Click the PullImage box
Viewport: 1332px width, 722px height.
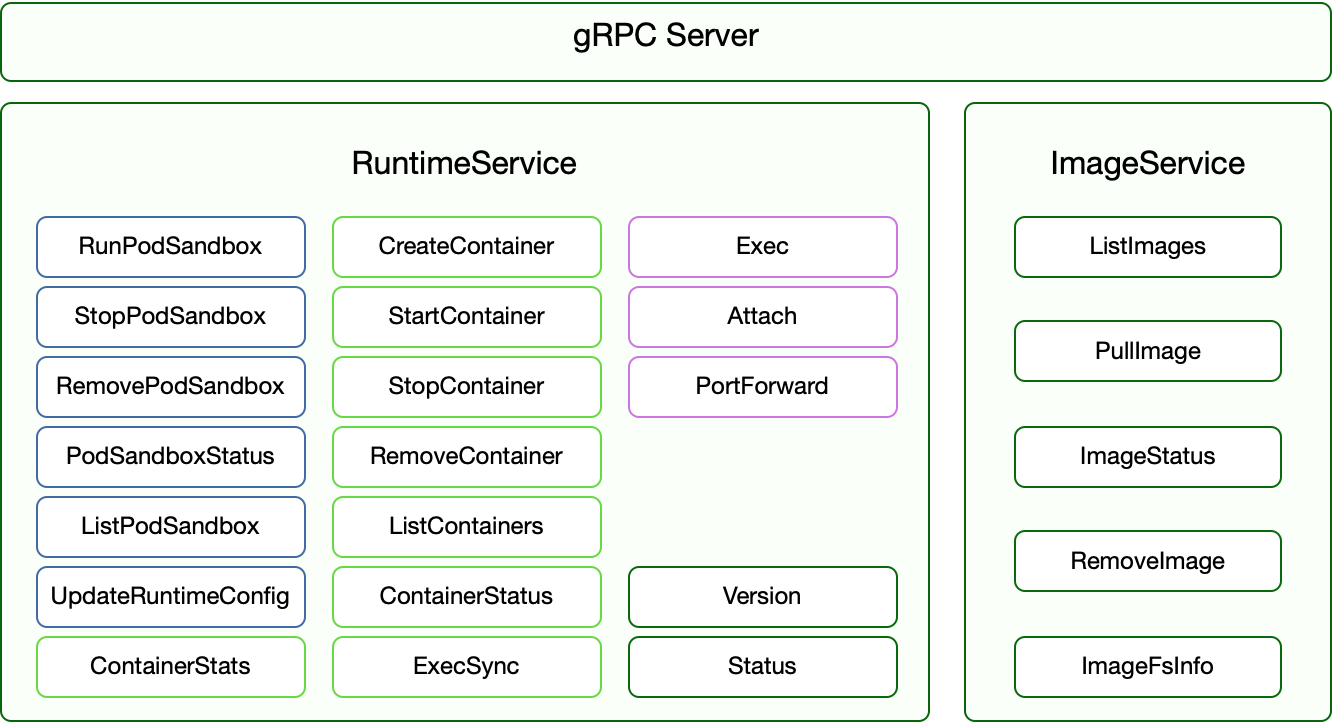pos(1148,352)
